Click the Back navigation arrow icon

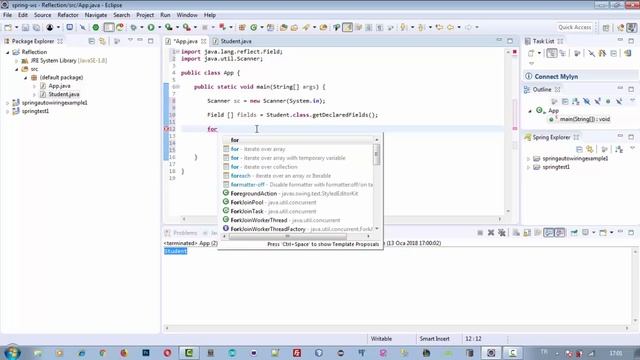coord(450,27)
